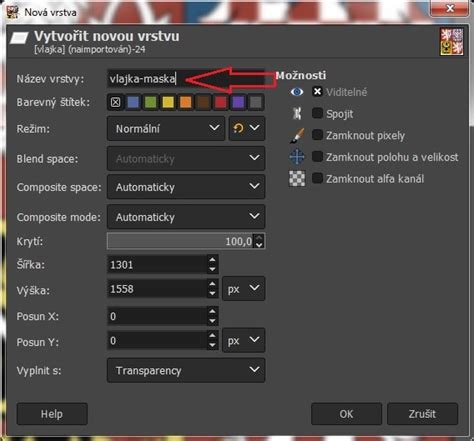Click the Výška field showing 1558
Image resolution: width=474 pixels, height=441 pixels.
(x=157, y=289)
